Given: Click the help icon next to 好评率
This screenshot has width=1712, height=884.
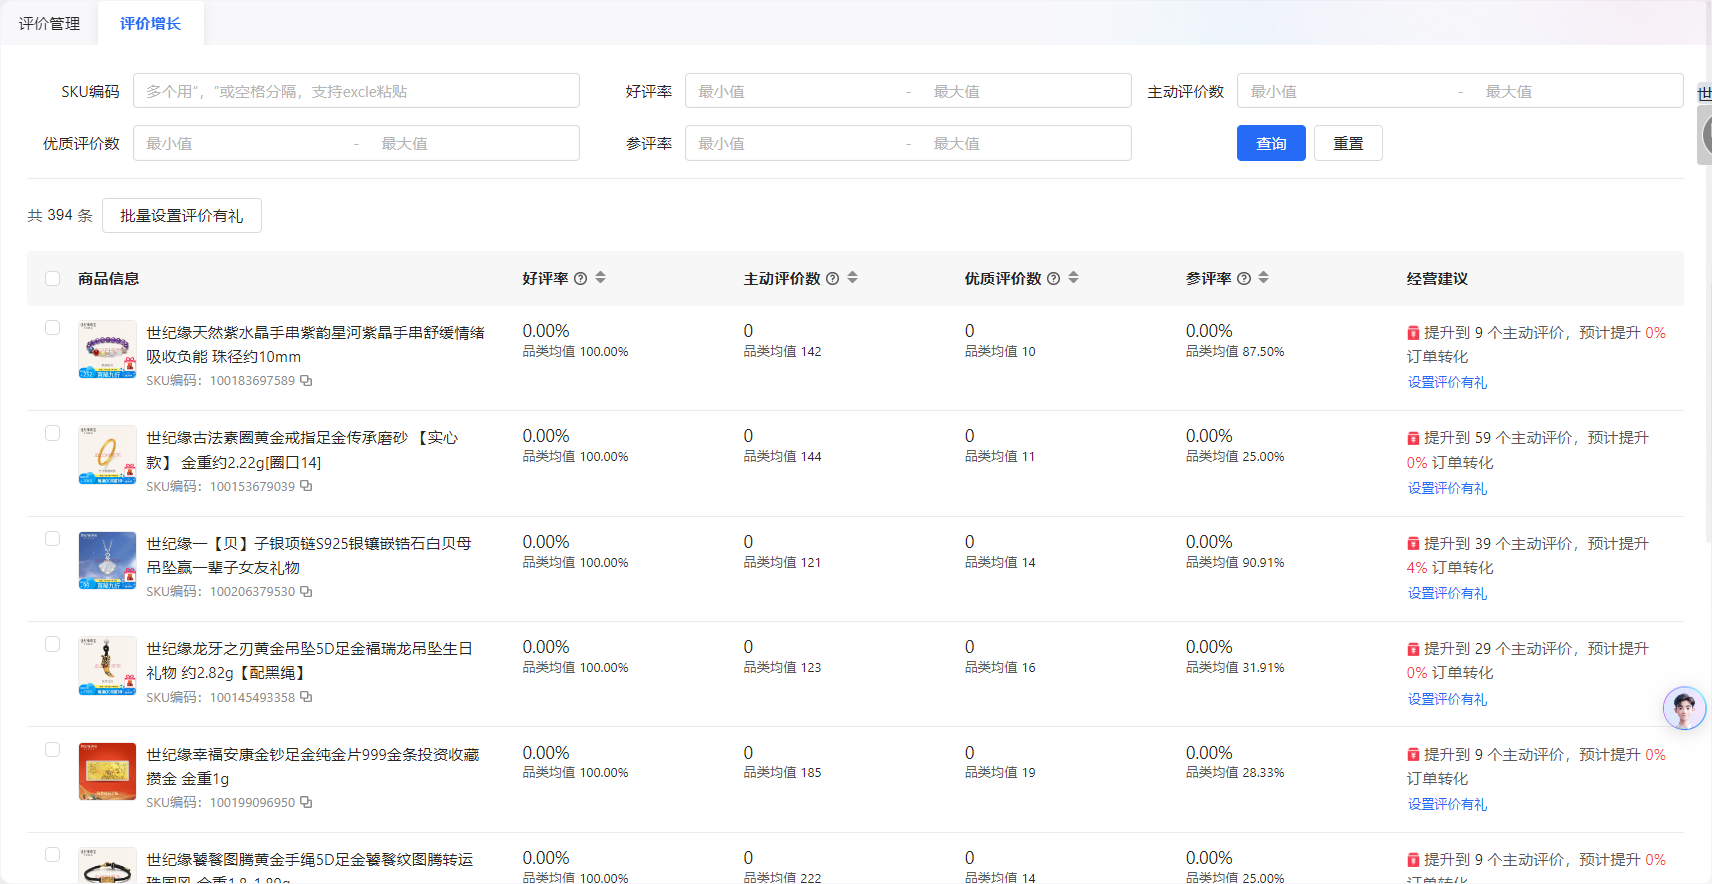Looking at the screenshot, I should tap(580, 279).
